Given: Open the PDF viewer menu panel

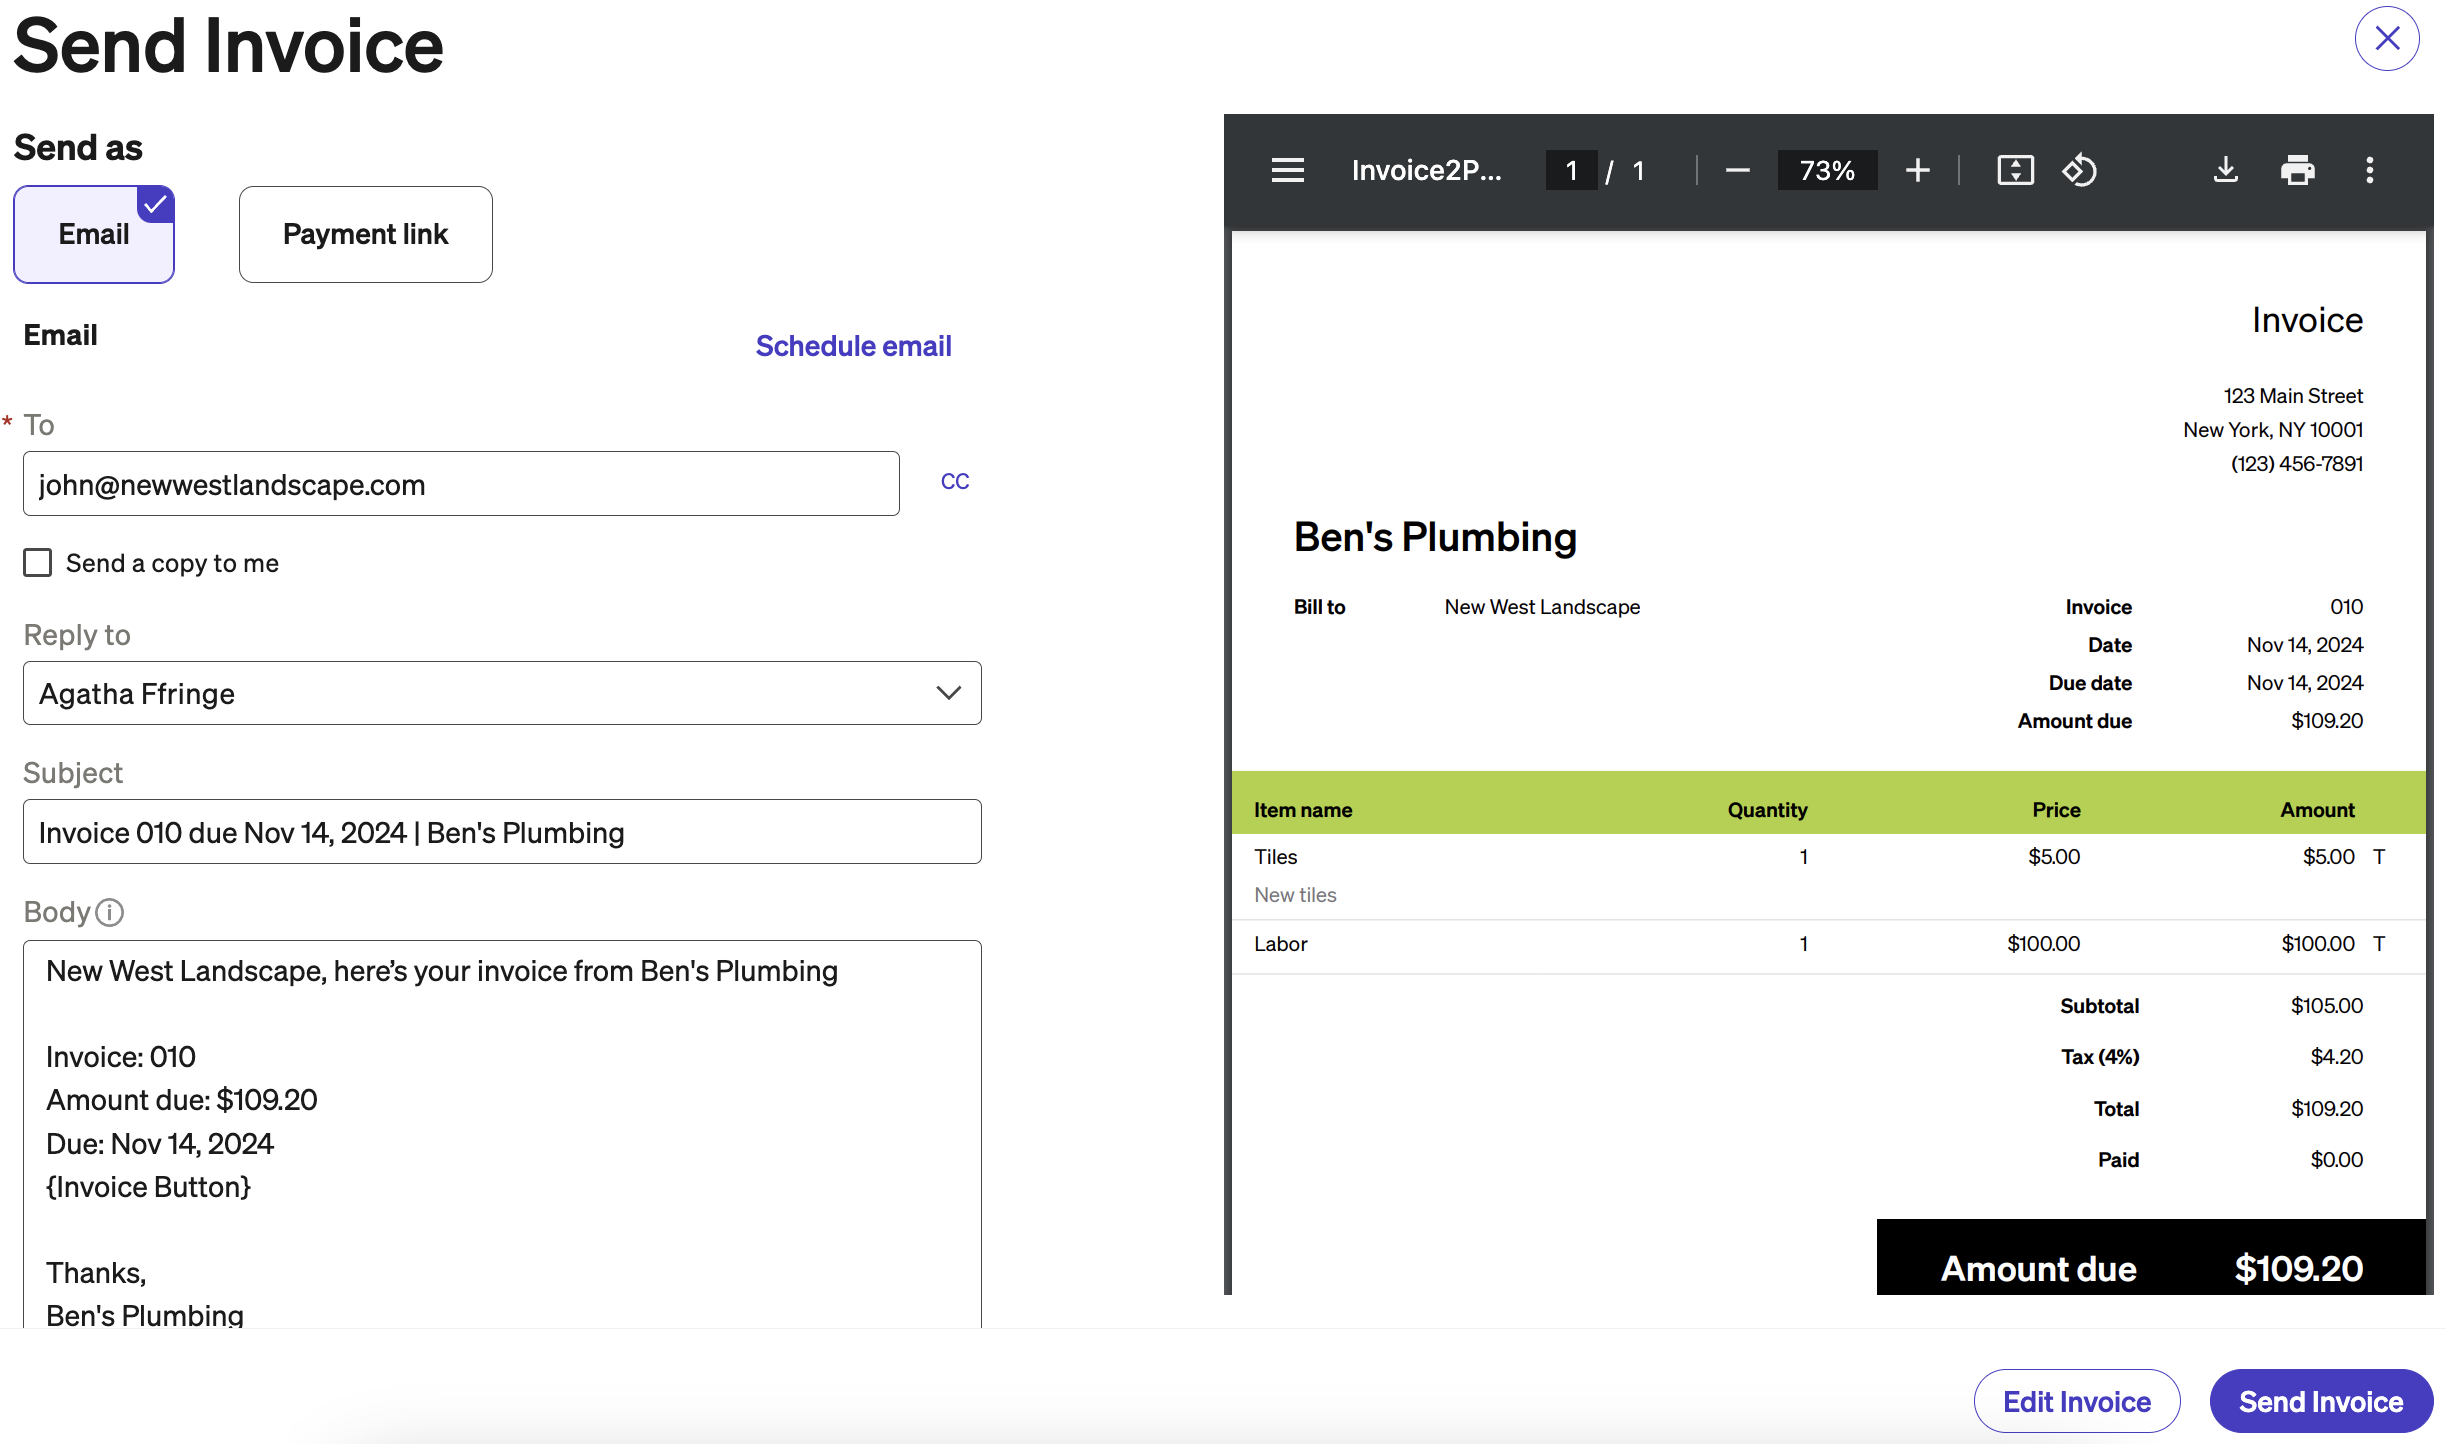Looking at the screenshot, I should (1288, 170).
